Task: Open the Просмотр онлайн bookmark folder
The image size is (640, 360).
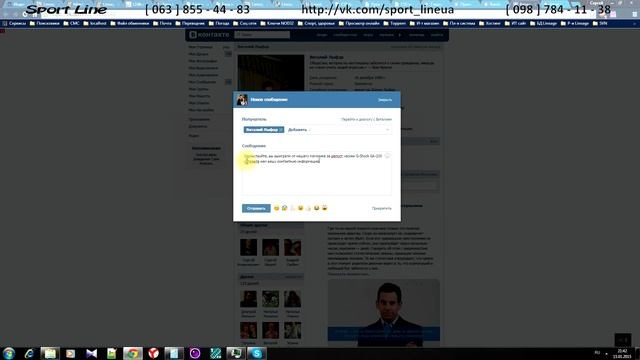Action: coord(359,24)
